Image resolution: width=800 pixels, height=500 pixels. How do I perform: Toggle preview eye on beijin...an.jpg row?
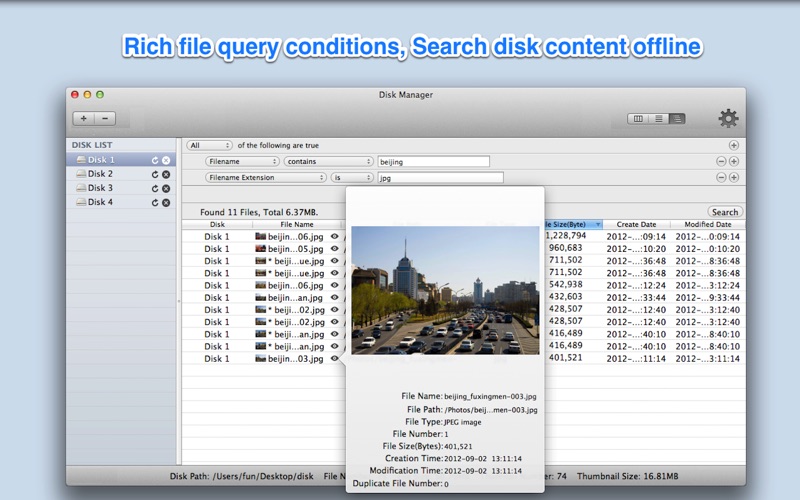pos(335,298)
